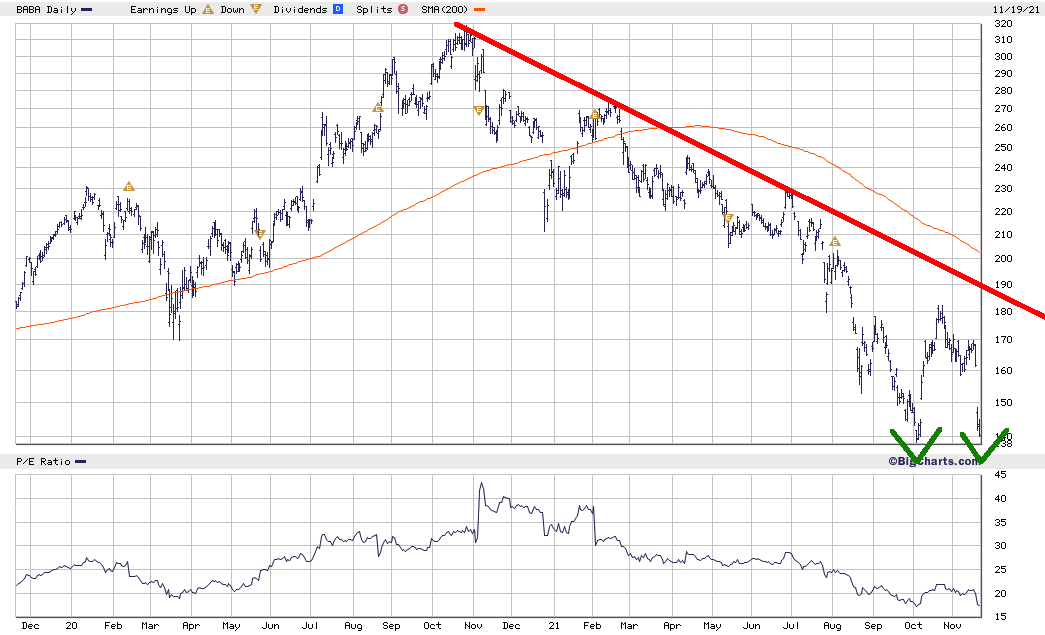Select the red Splits S legend icon
The width and height of the screenshot is (1045, 635).
[403, 9]
